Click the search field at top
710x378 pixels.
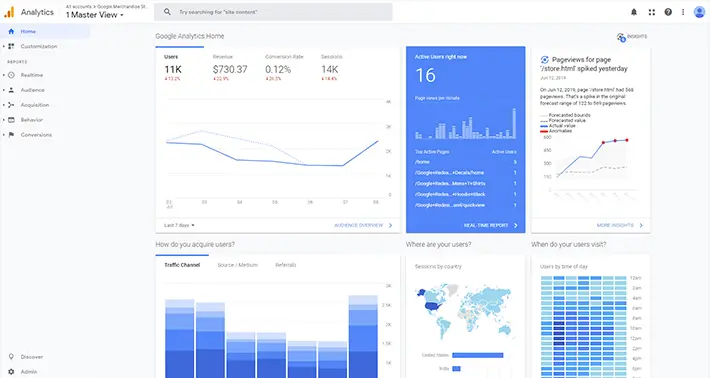273,12
